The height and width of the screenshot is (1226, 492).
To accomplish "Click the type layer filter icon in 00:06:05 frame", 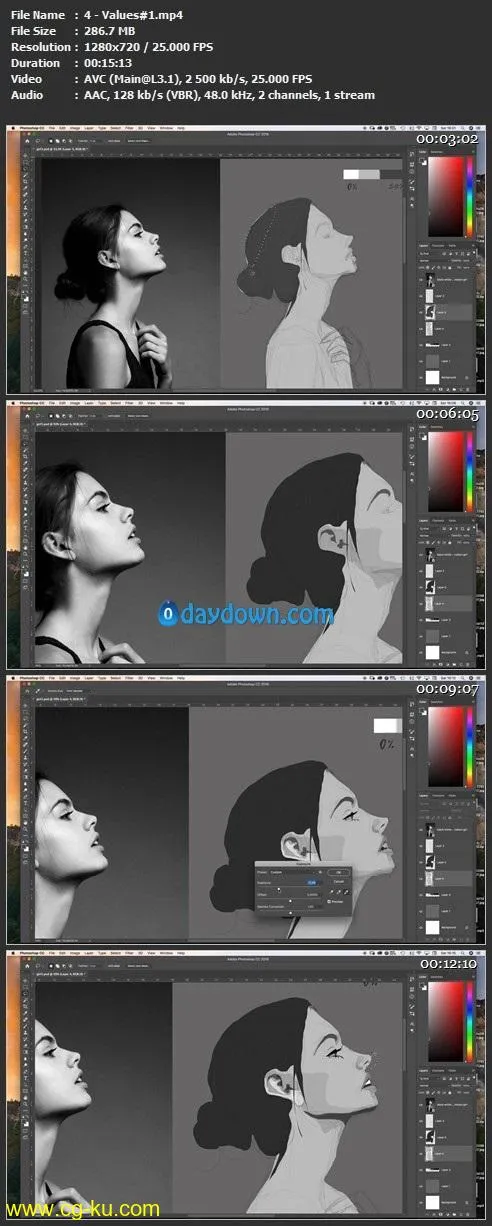I will pos(456,528).
